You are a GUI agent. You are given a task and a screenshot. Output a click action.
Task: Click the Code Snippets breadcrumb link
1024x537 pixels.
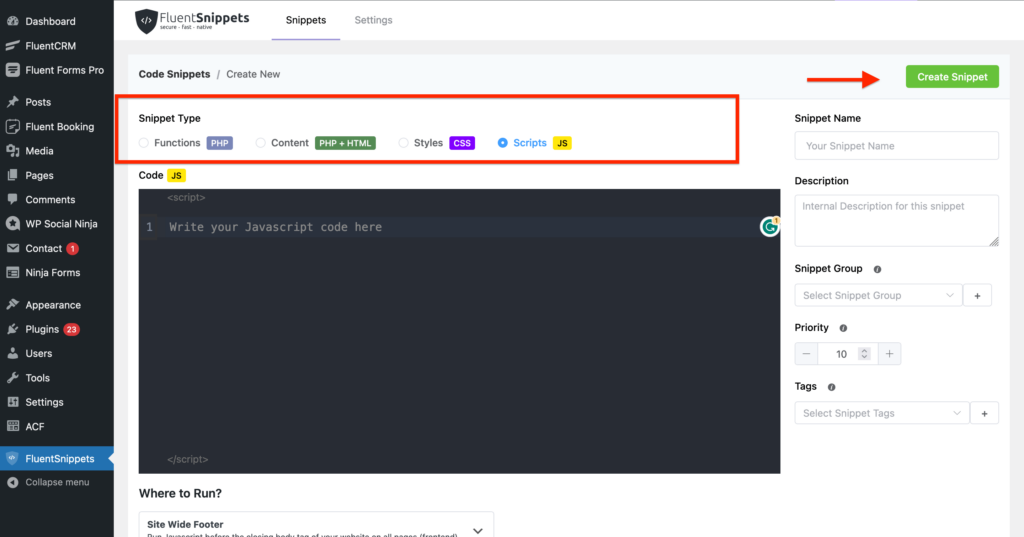pyautogui.click(x=174, y=74)
